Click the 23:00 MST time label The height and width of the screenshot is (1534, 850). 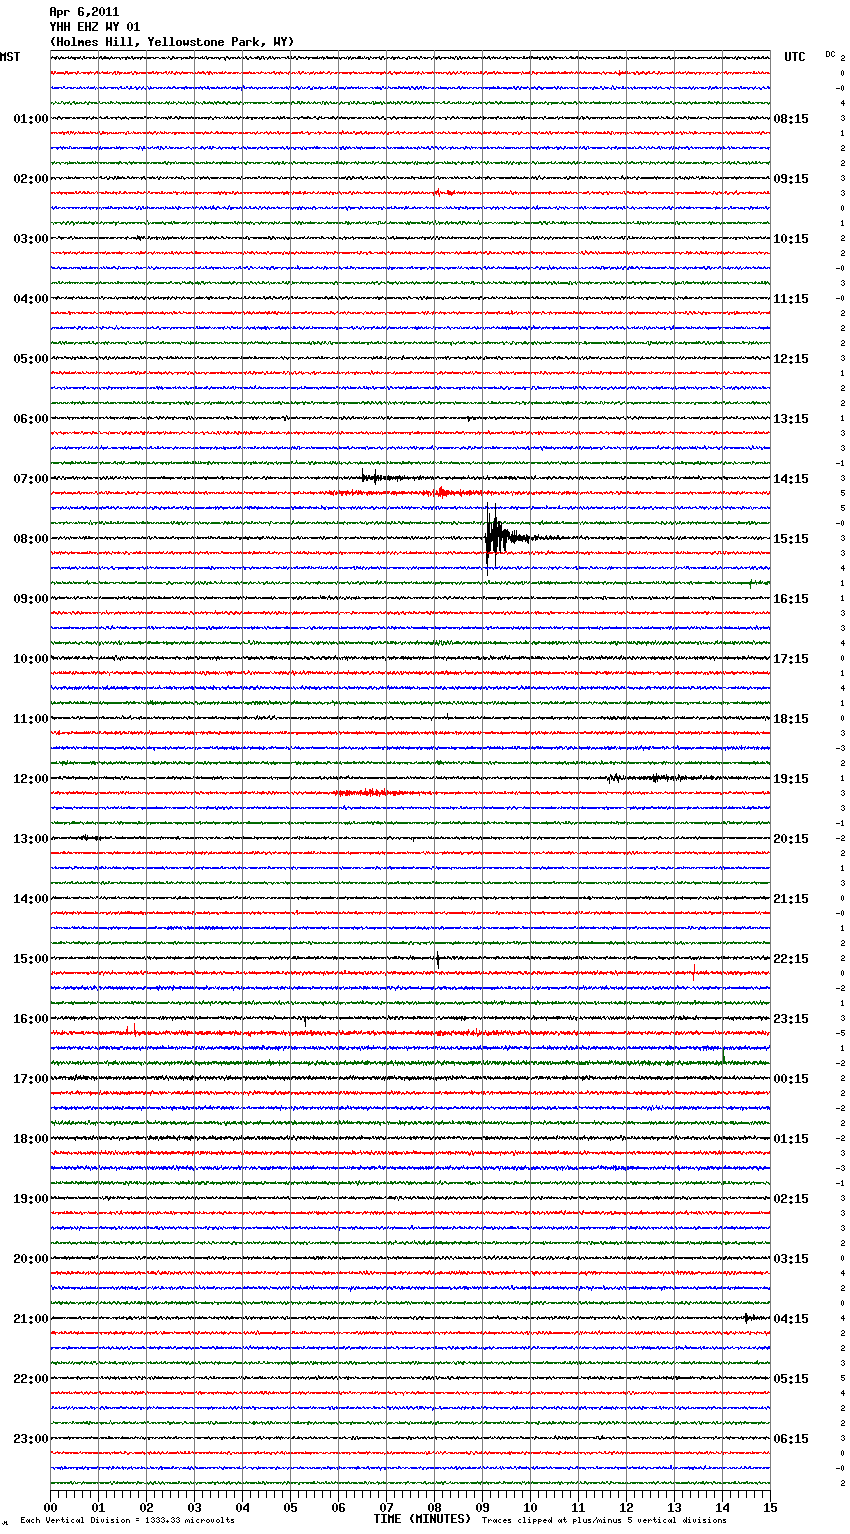click(31, 1439)
